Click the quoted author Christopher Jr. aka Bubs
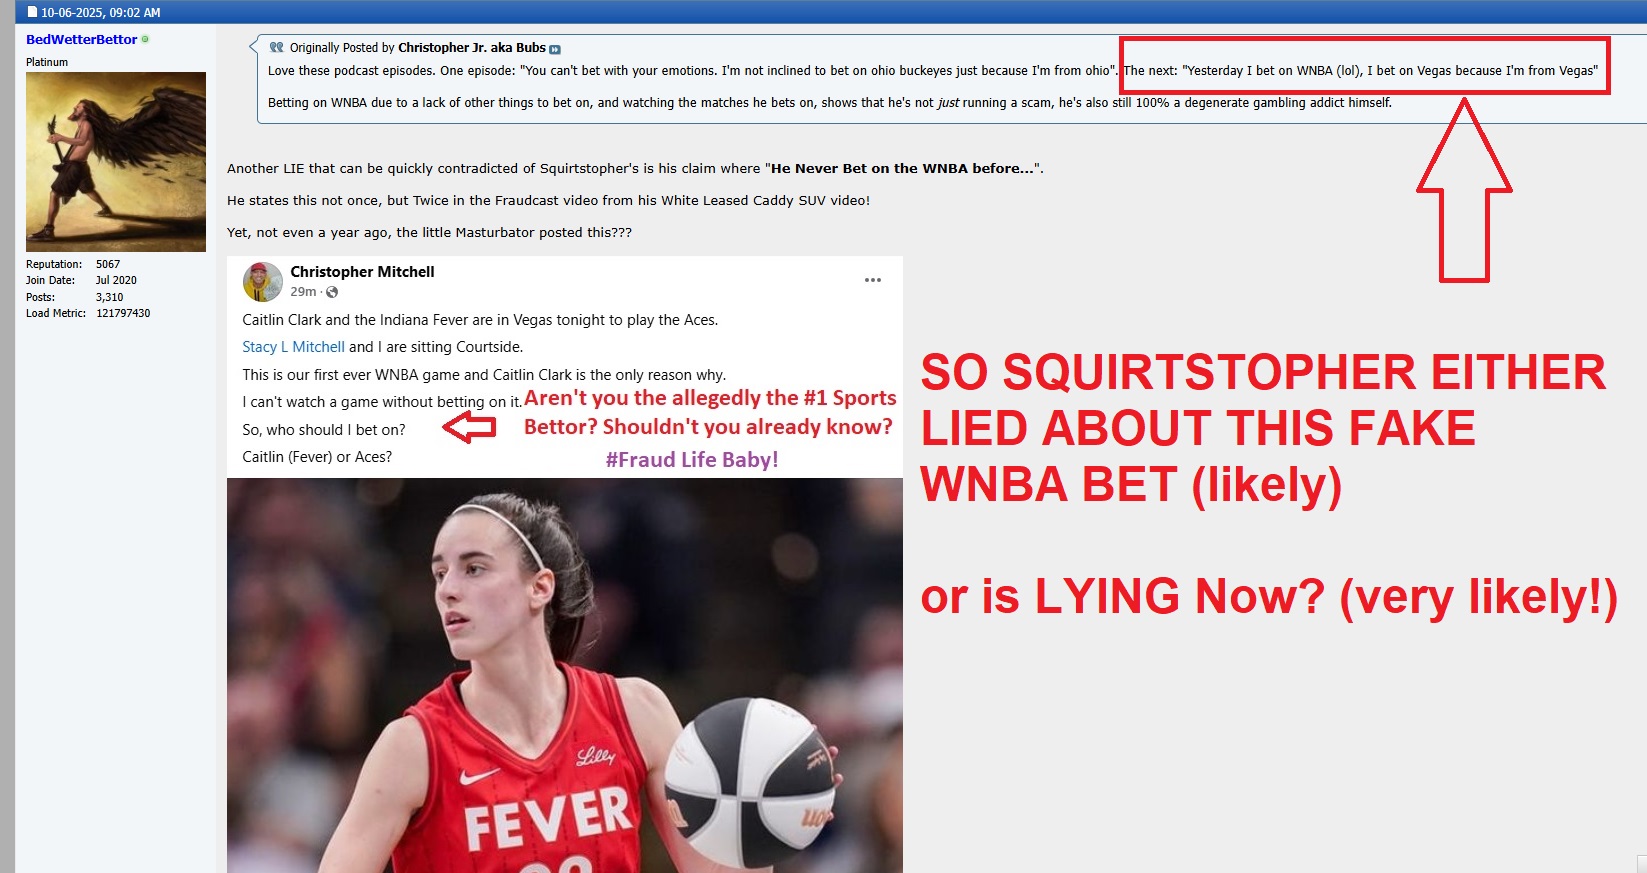The width and height of the screenshot is (1647, 873). point(472,47)
